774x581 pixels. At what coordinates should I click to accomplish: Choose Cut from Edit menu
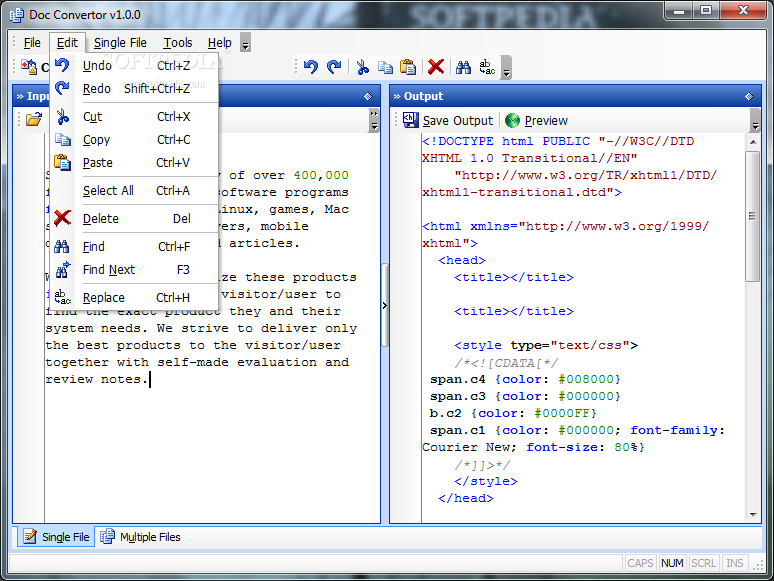(x=134, y=117)
